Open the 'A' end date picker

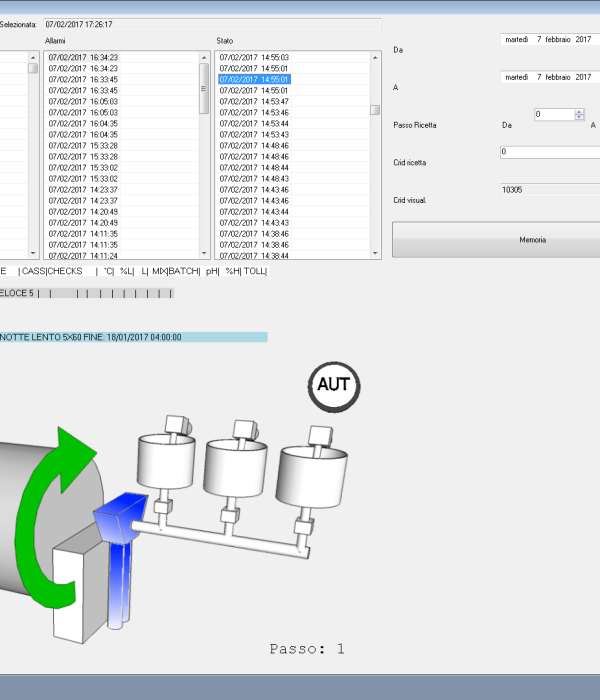coord(550,77)
